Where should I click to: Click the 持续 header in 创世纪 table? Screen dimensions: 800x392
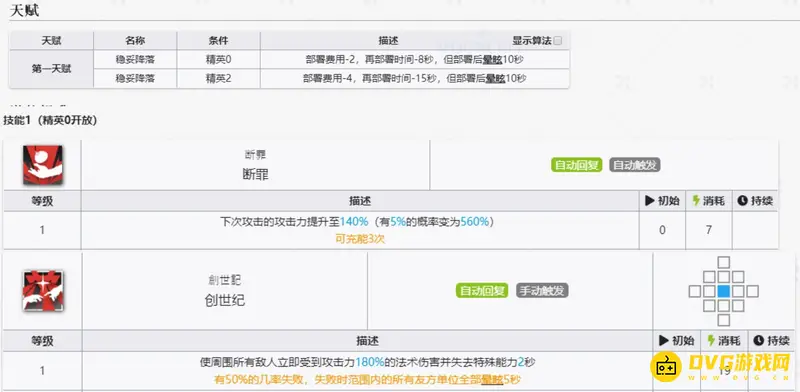(772, 340)
